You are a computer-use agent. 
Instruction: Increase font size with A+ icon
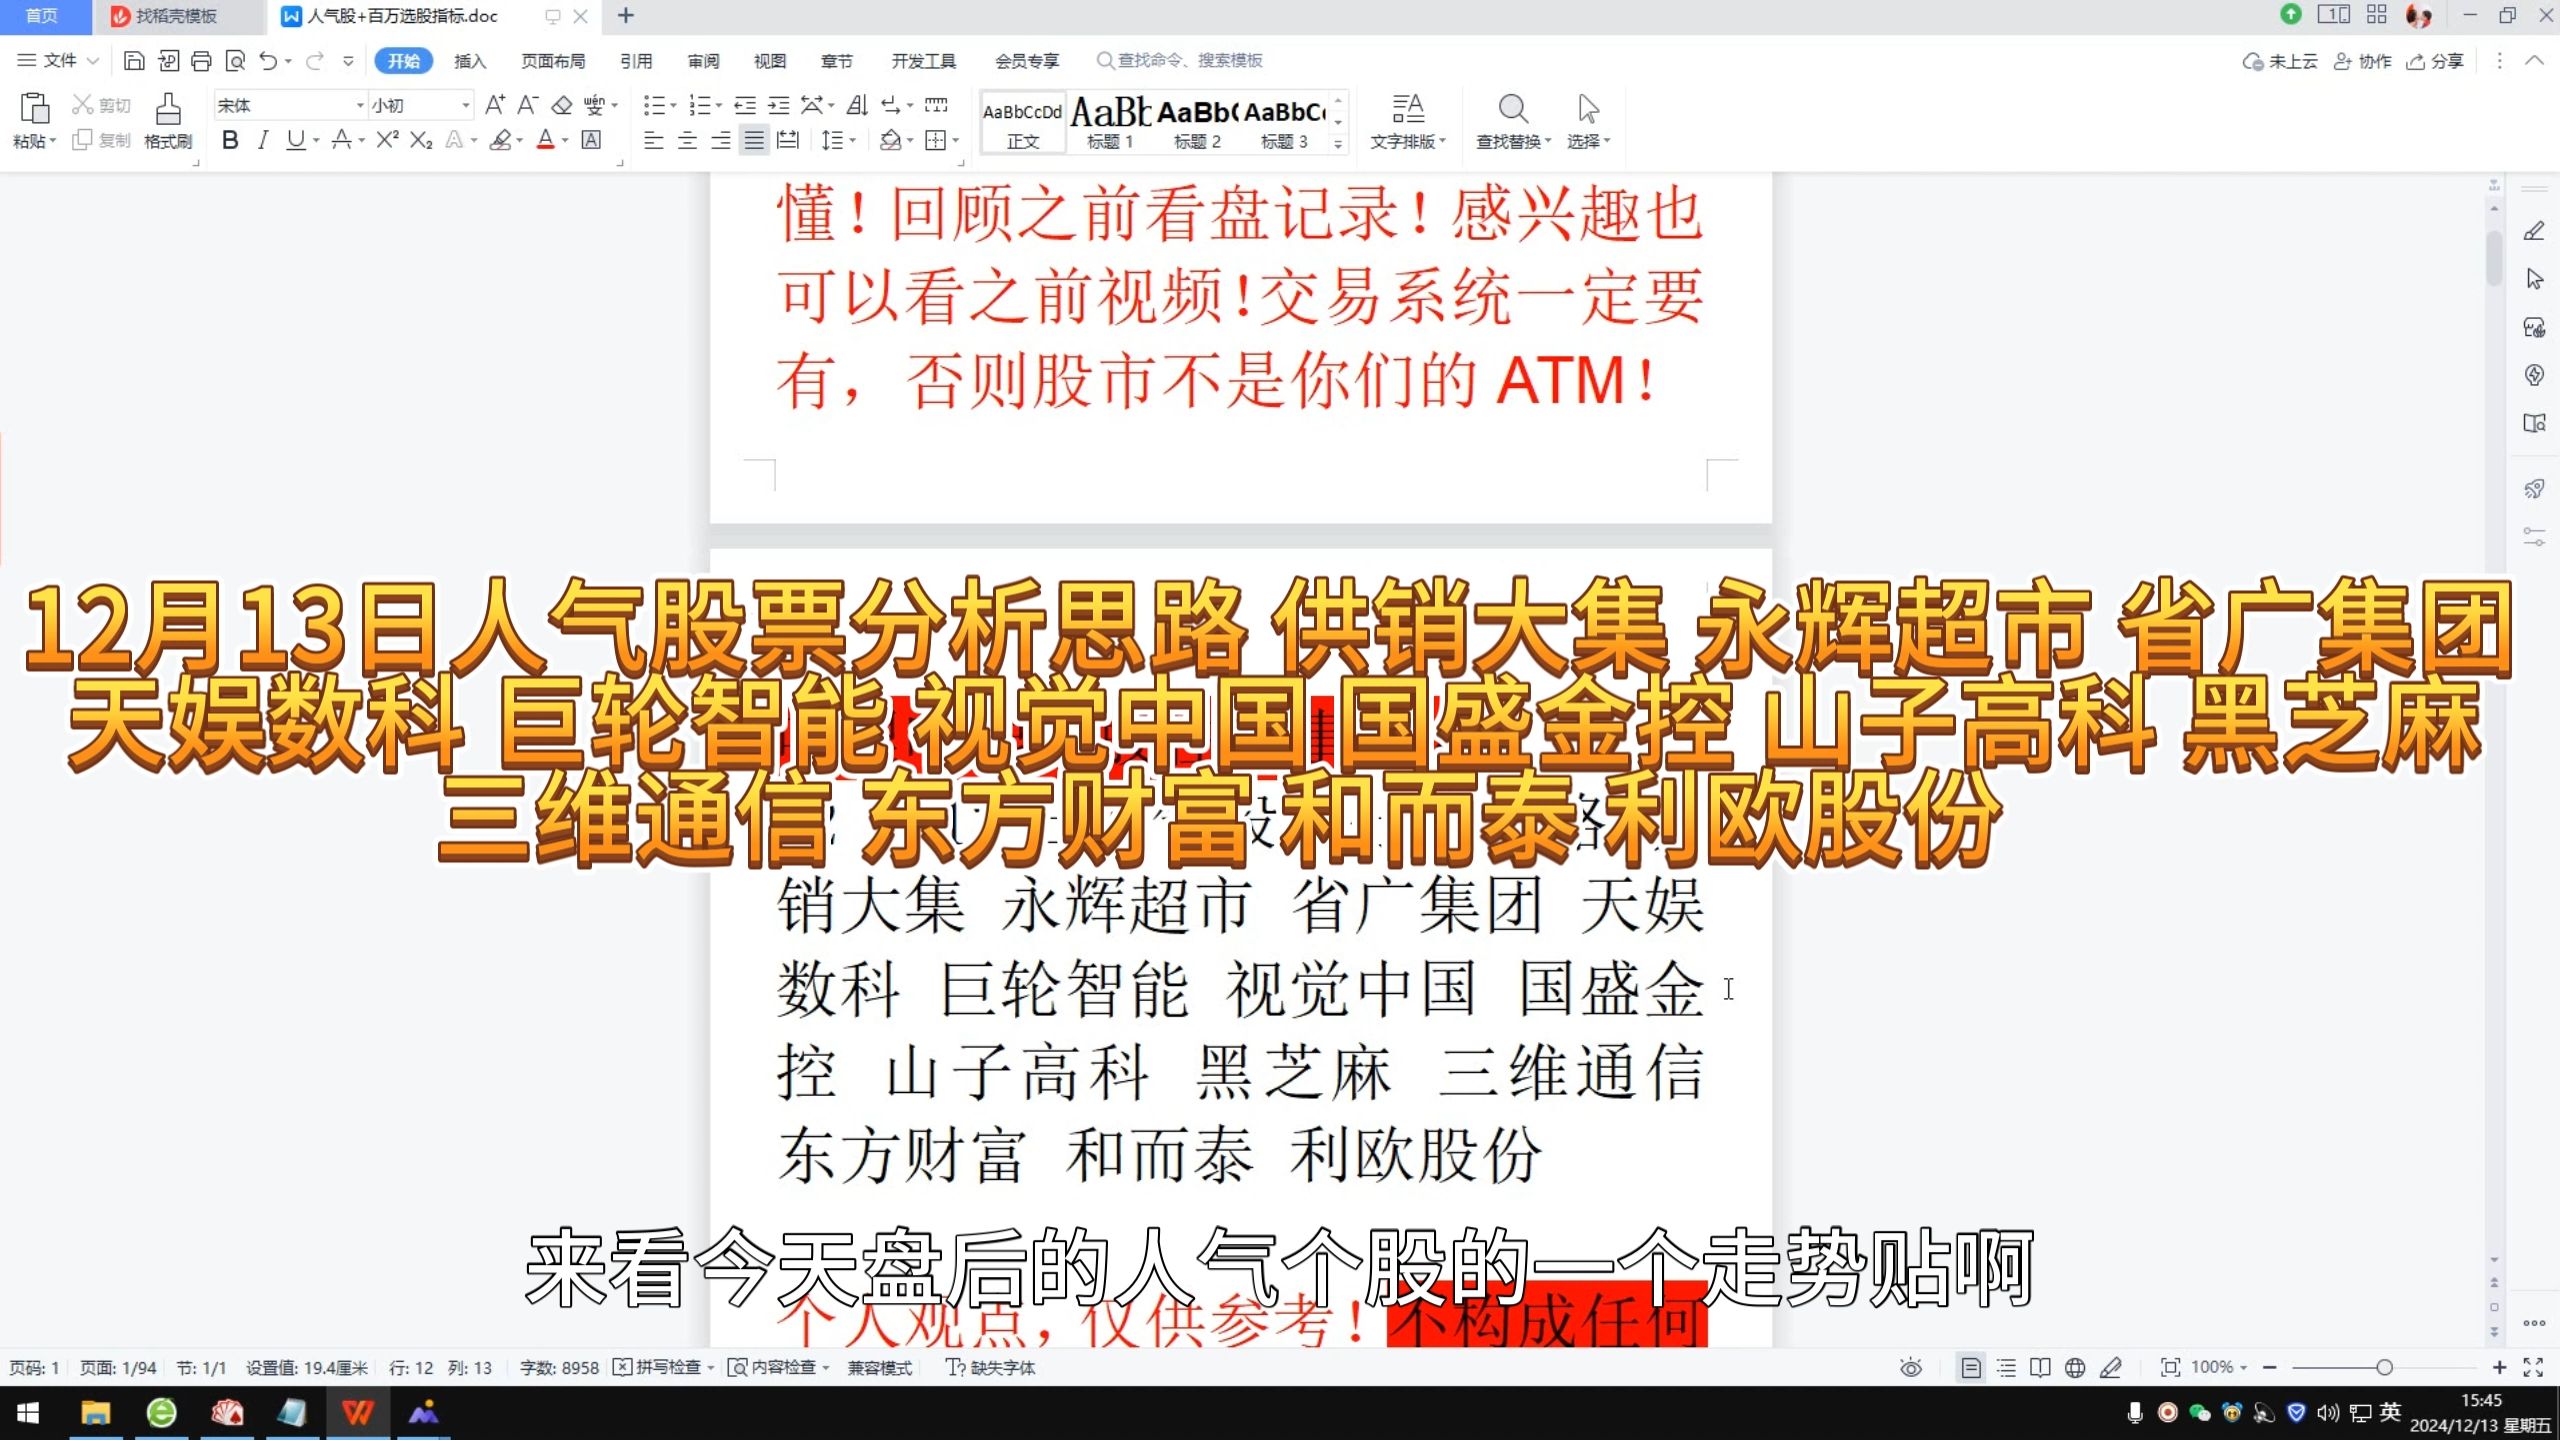[494, 105]
